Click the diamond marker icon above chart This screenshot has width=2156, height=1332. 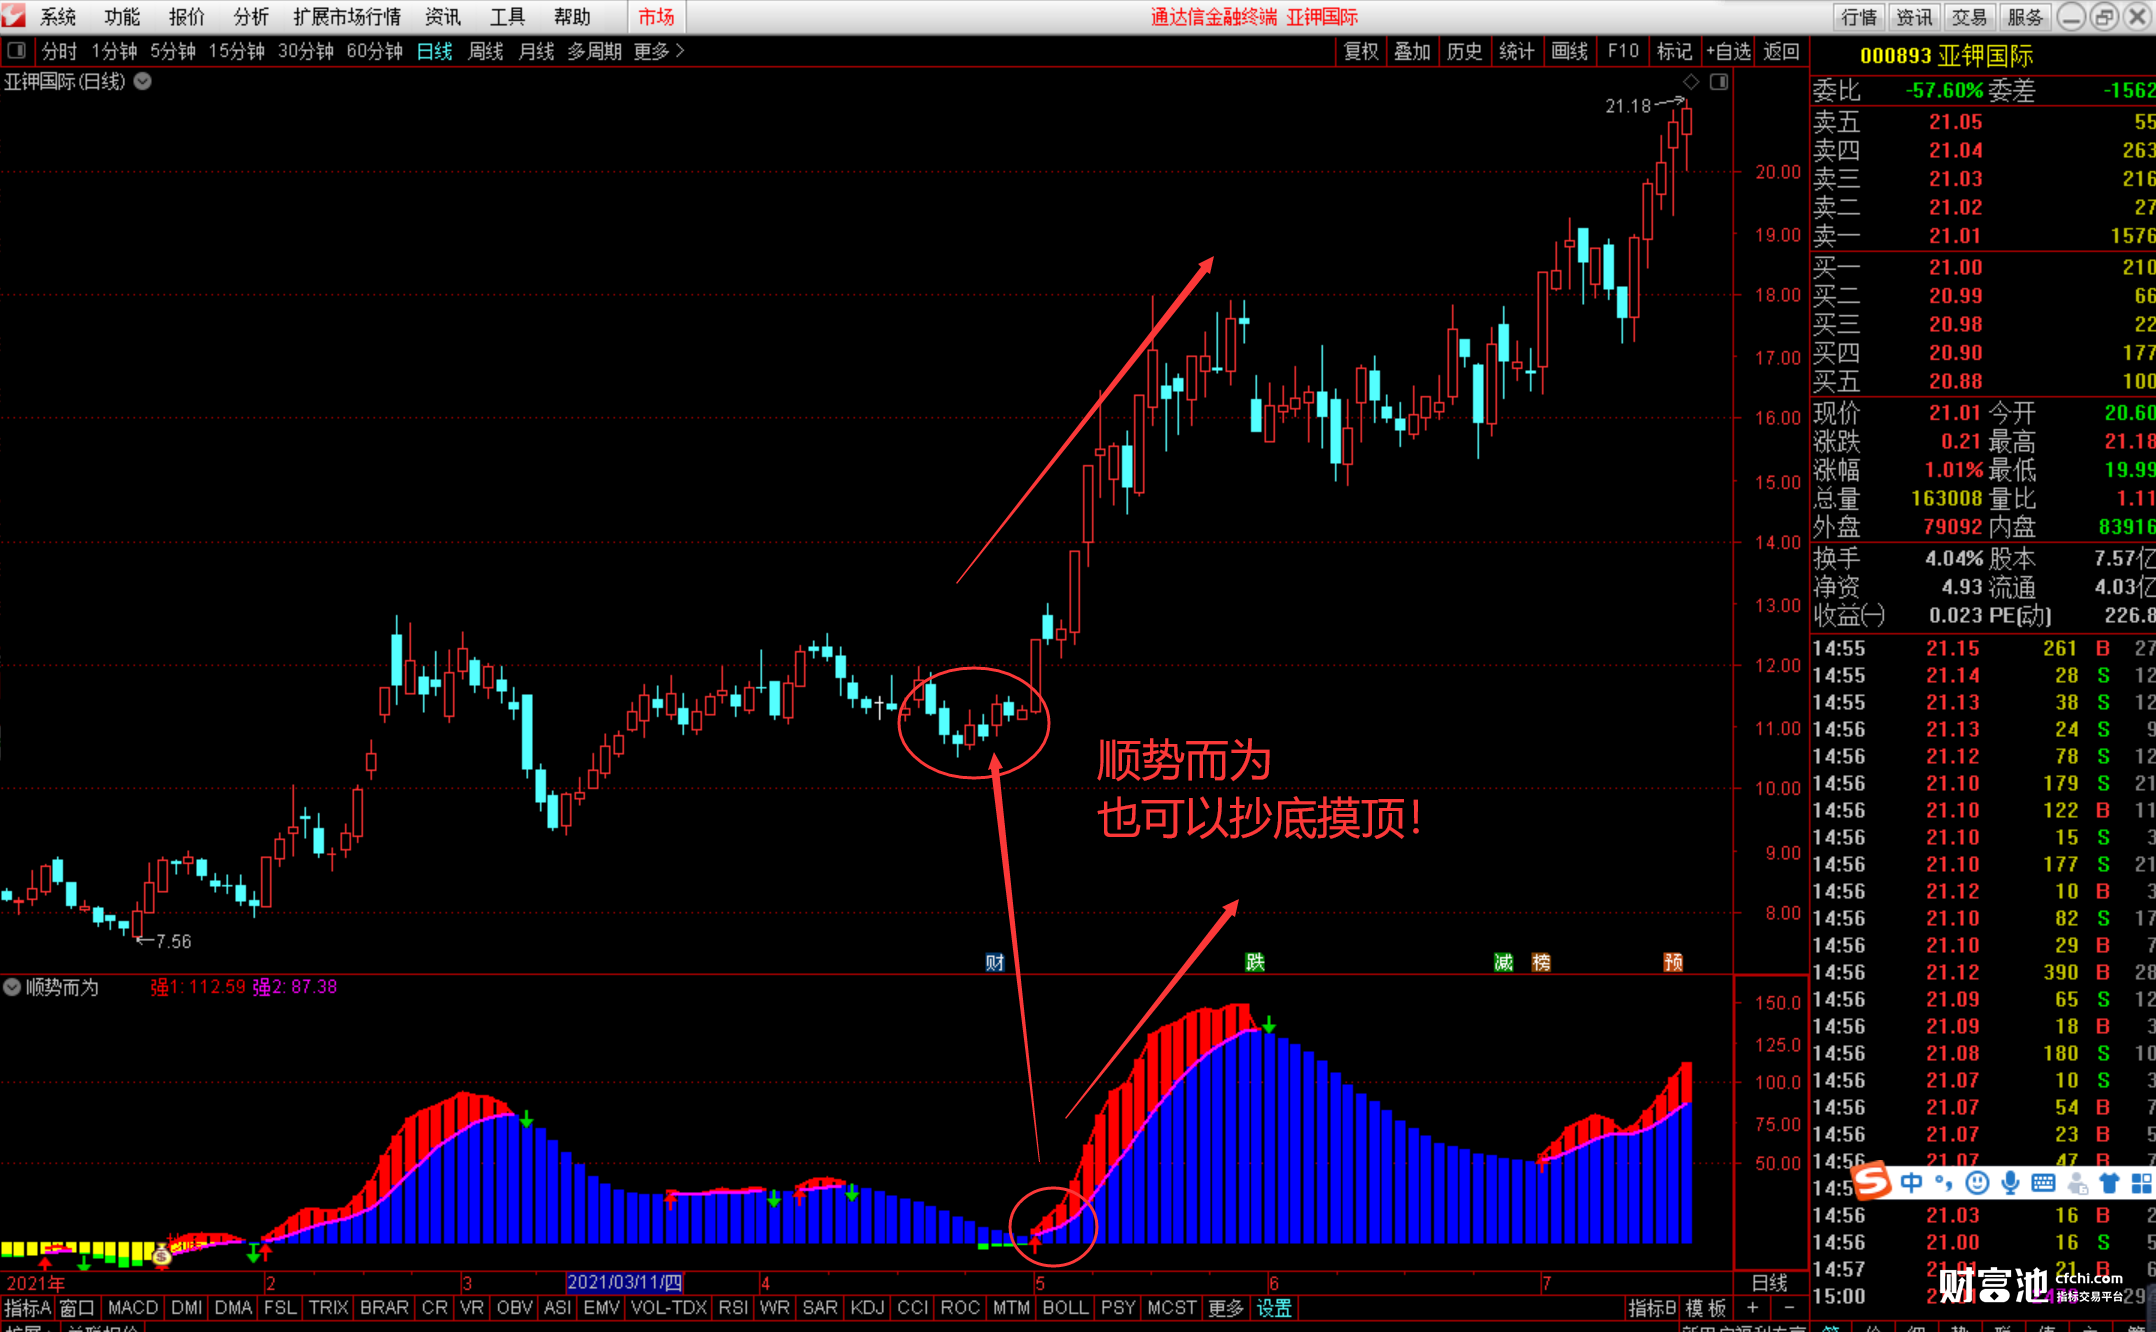pos(1691,82)
